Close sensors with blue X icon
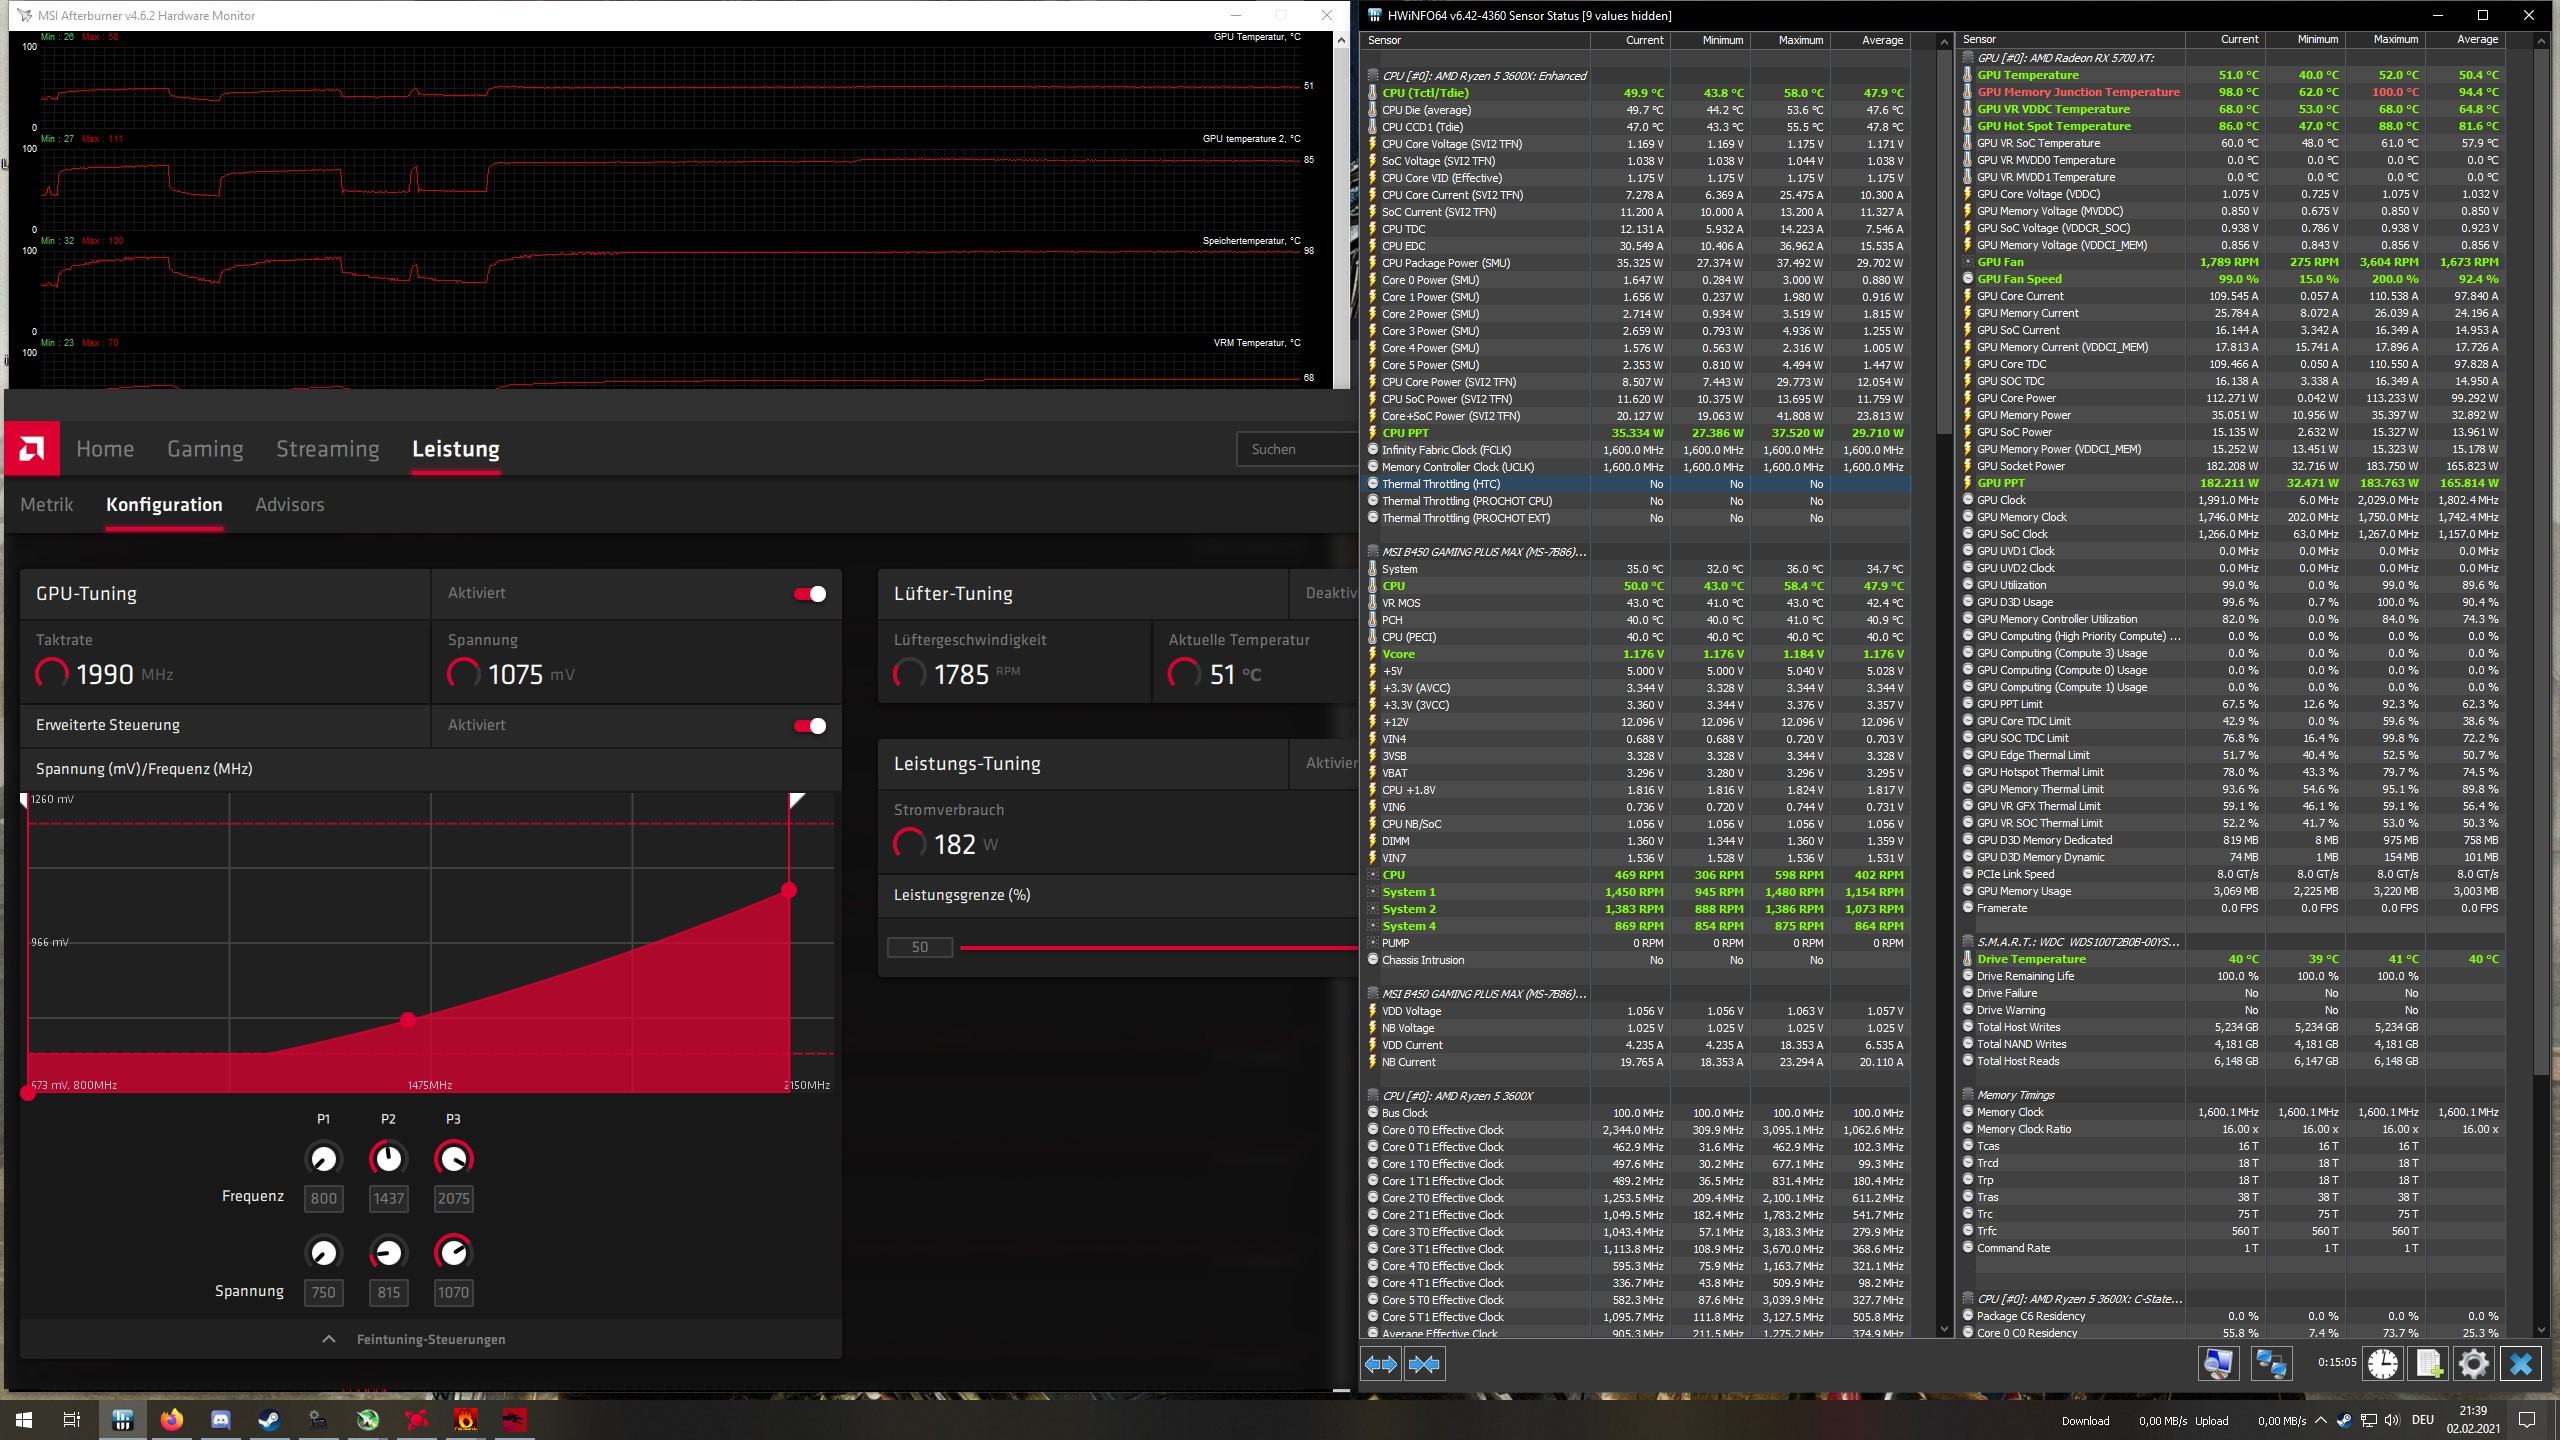 coord(2521,1364)
